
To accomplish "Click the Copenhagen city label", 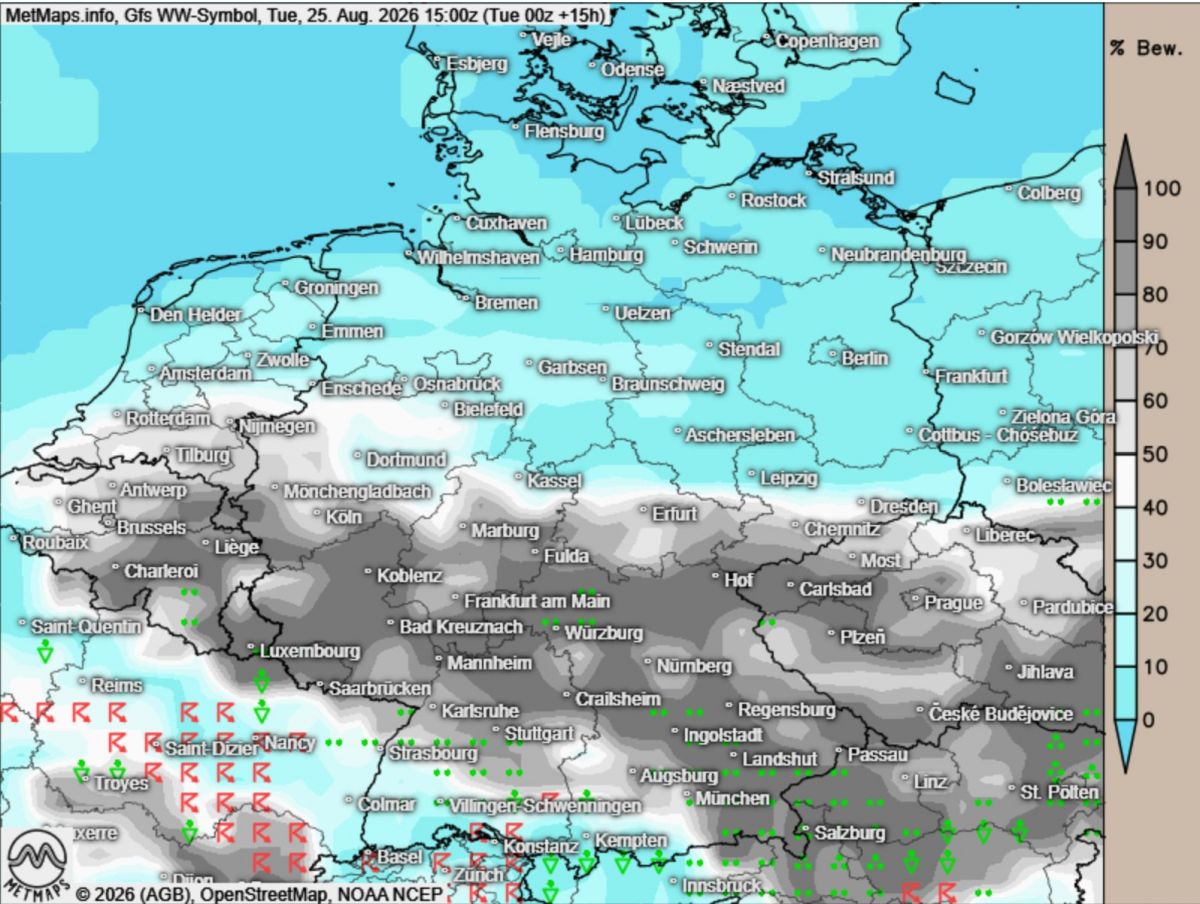I will click(827, 40).
